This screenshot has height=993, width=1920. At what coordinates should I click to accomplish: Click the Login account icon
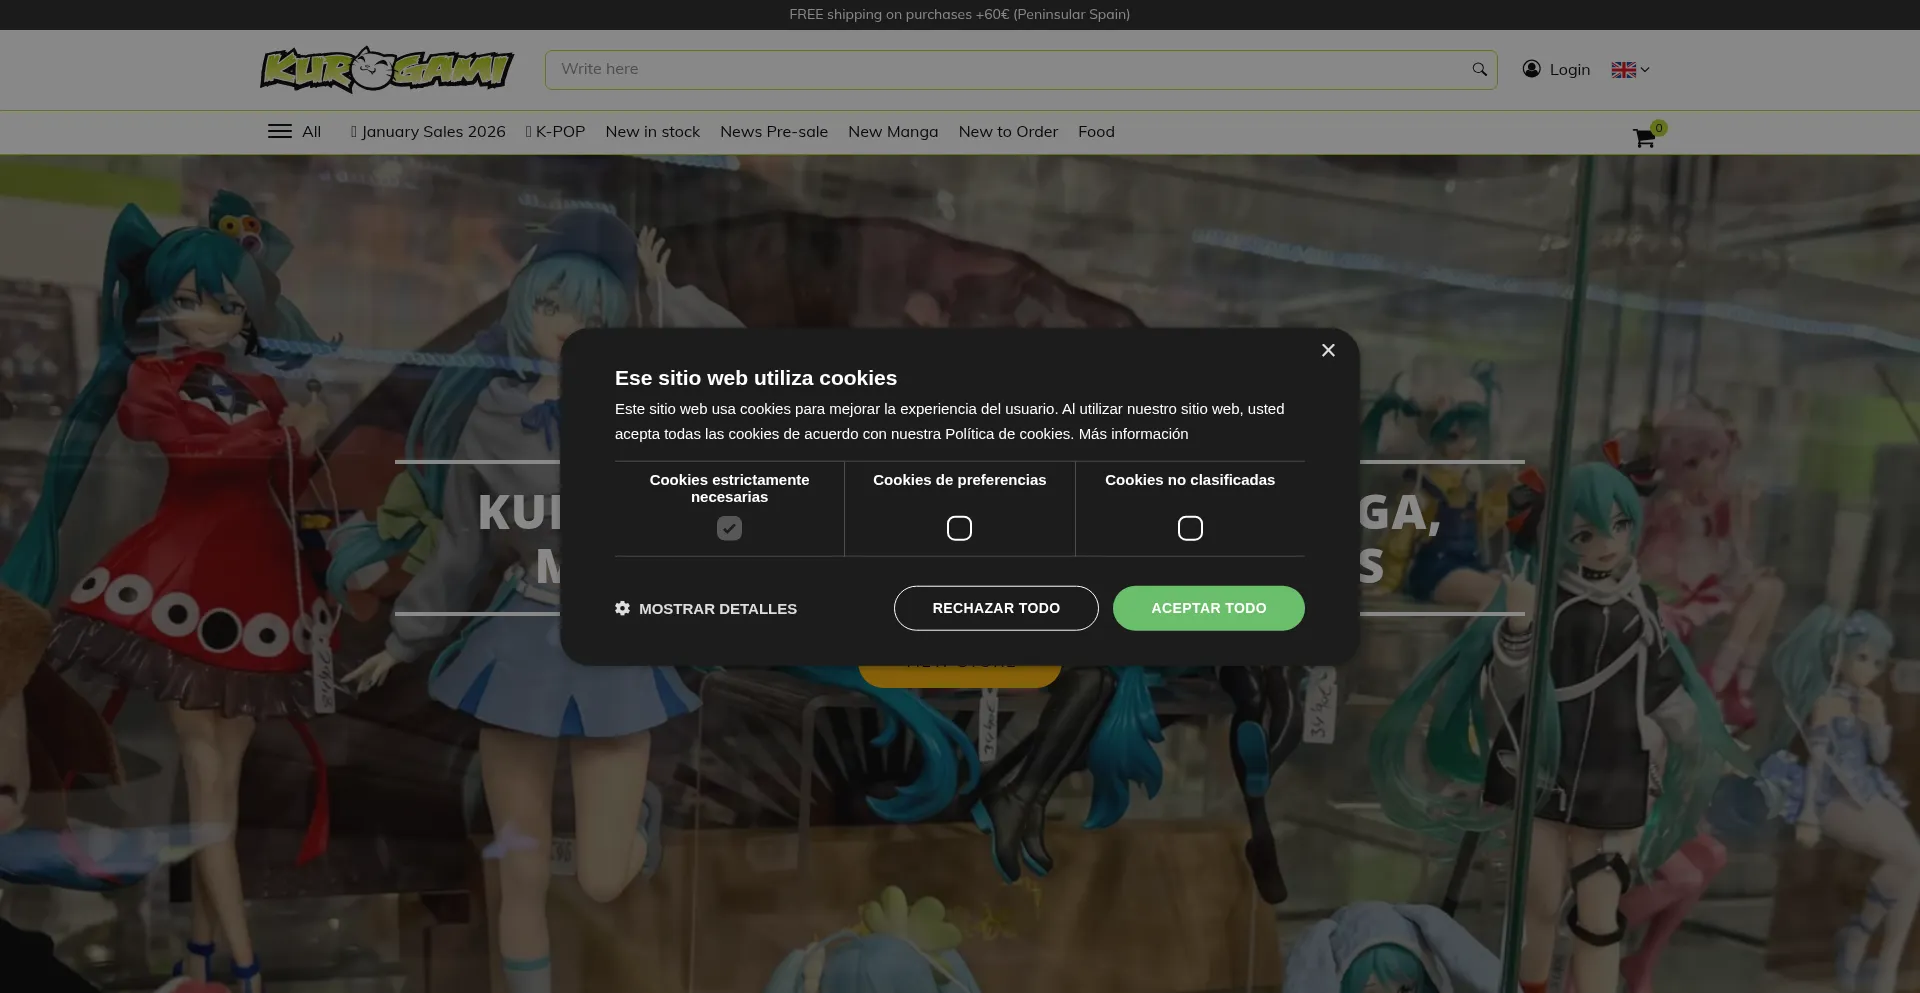click(x=1532, y=69)
